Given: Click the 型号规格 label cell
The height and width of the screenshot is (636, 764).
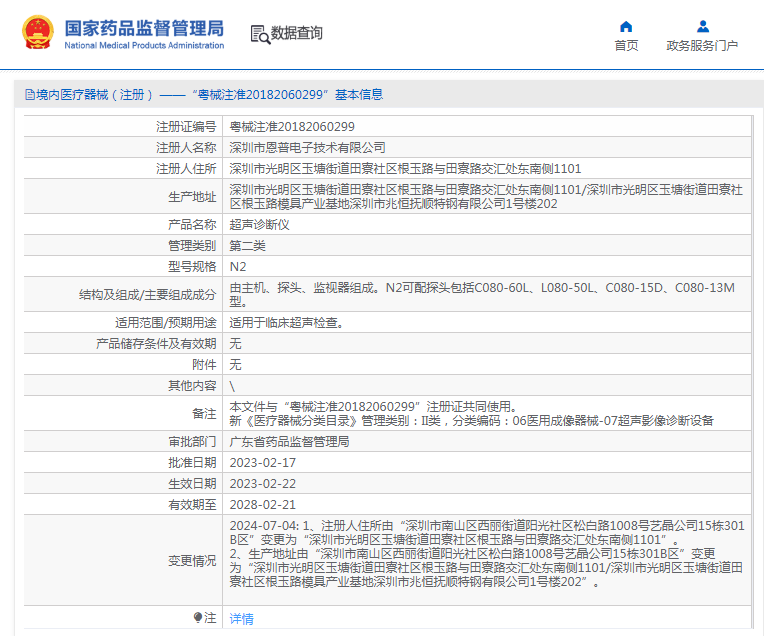Looking at the screenshot, I should [x=123, y=267].
